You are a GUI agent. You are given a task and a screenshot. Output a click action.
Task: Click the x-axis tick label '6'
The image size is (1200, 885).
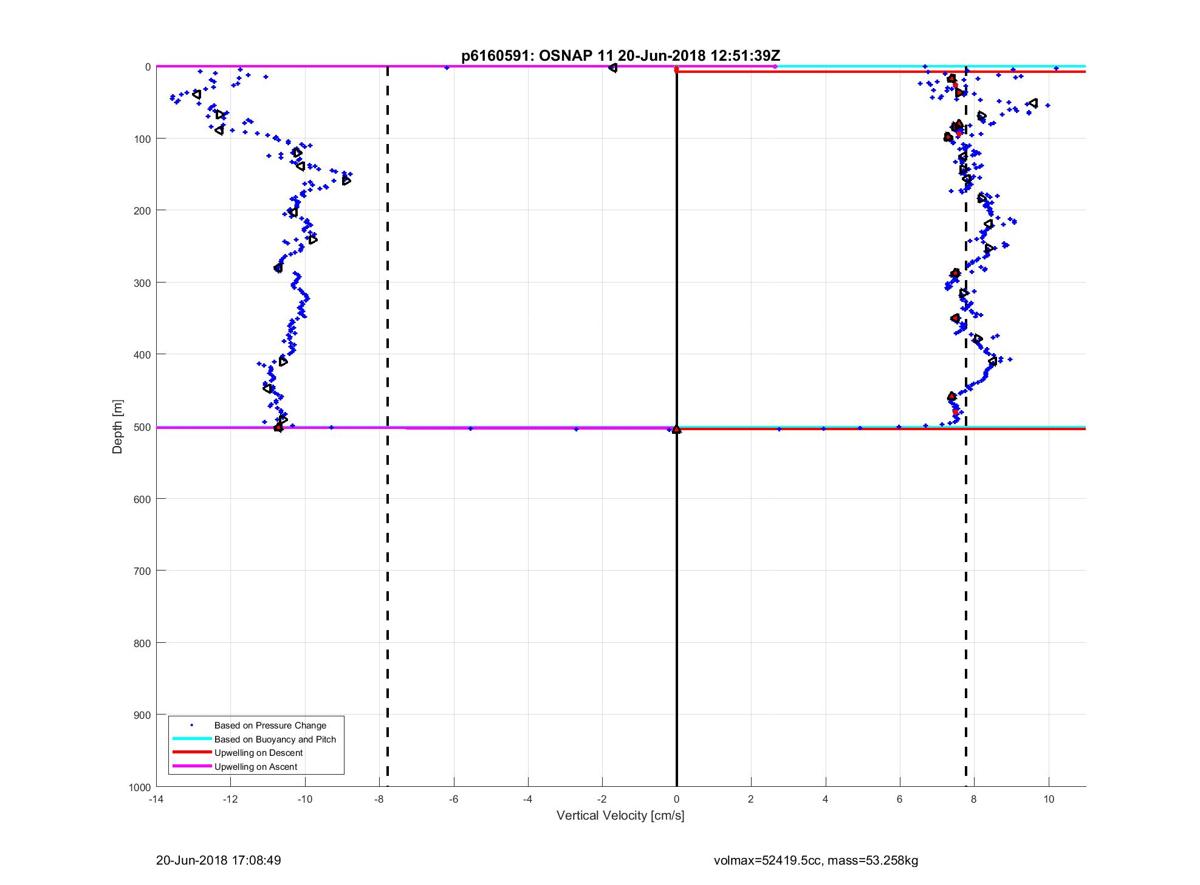900,800
